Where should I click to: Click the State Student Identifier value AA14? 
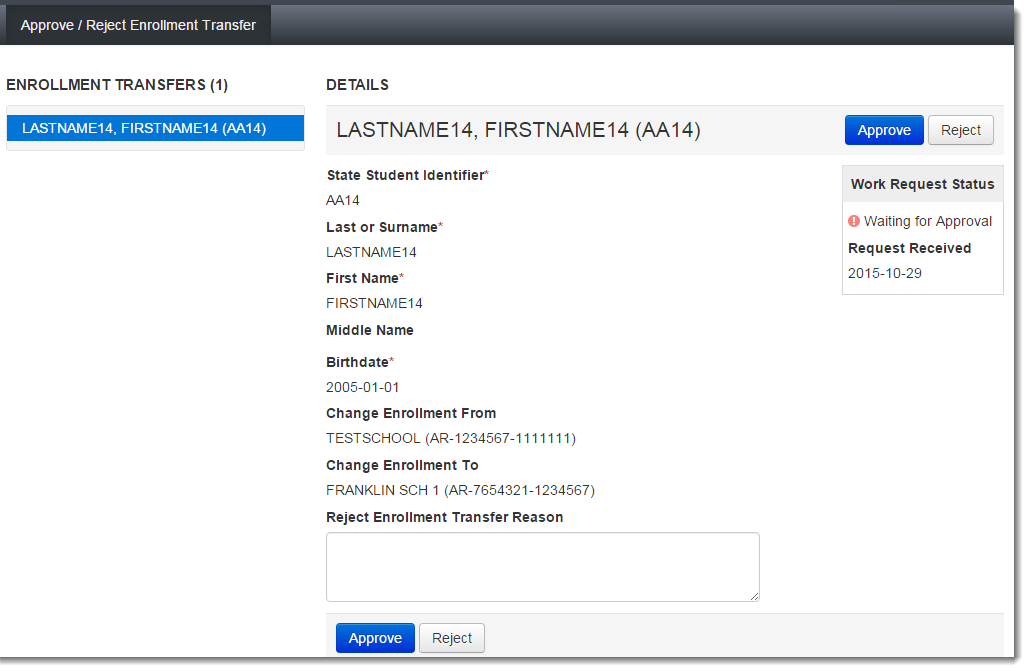coord(343,200)
